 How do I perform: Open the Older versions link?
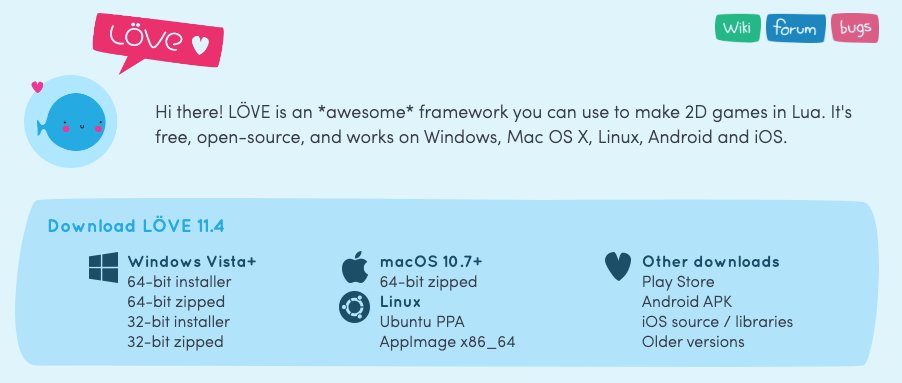693,342
